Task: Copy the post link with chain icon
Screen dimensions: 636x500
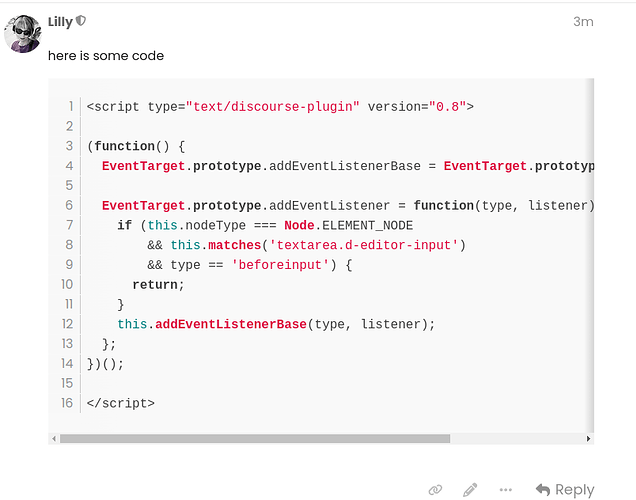Action: click(x=435, y=490)
